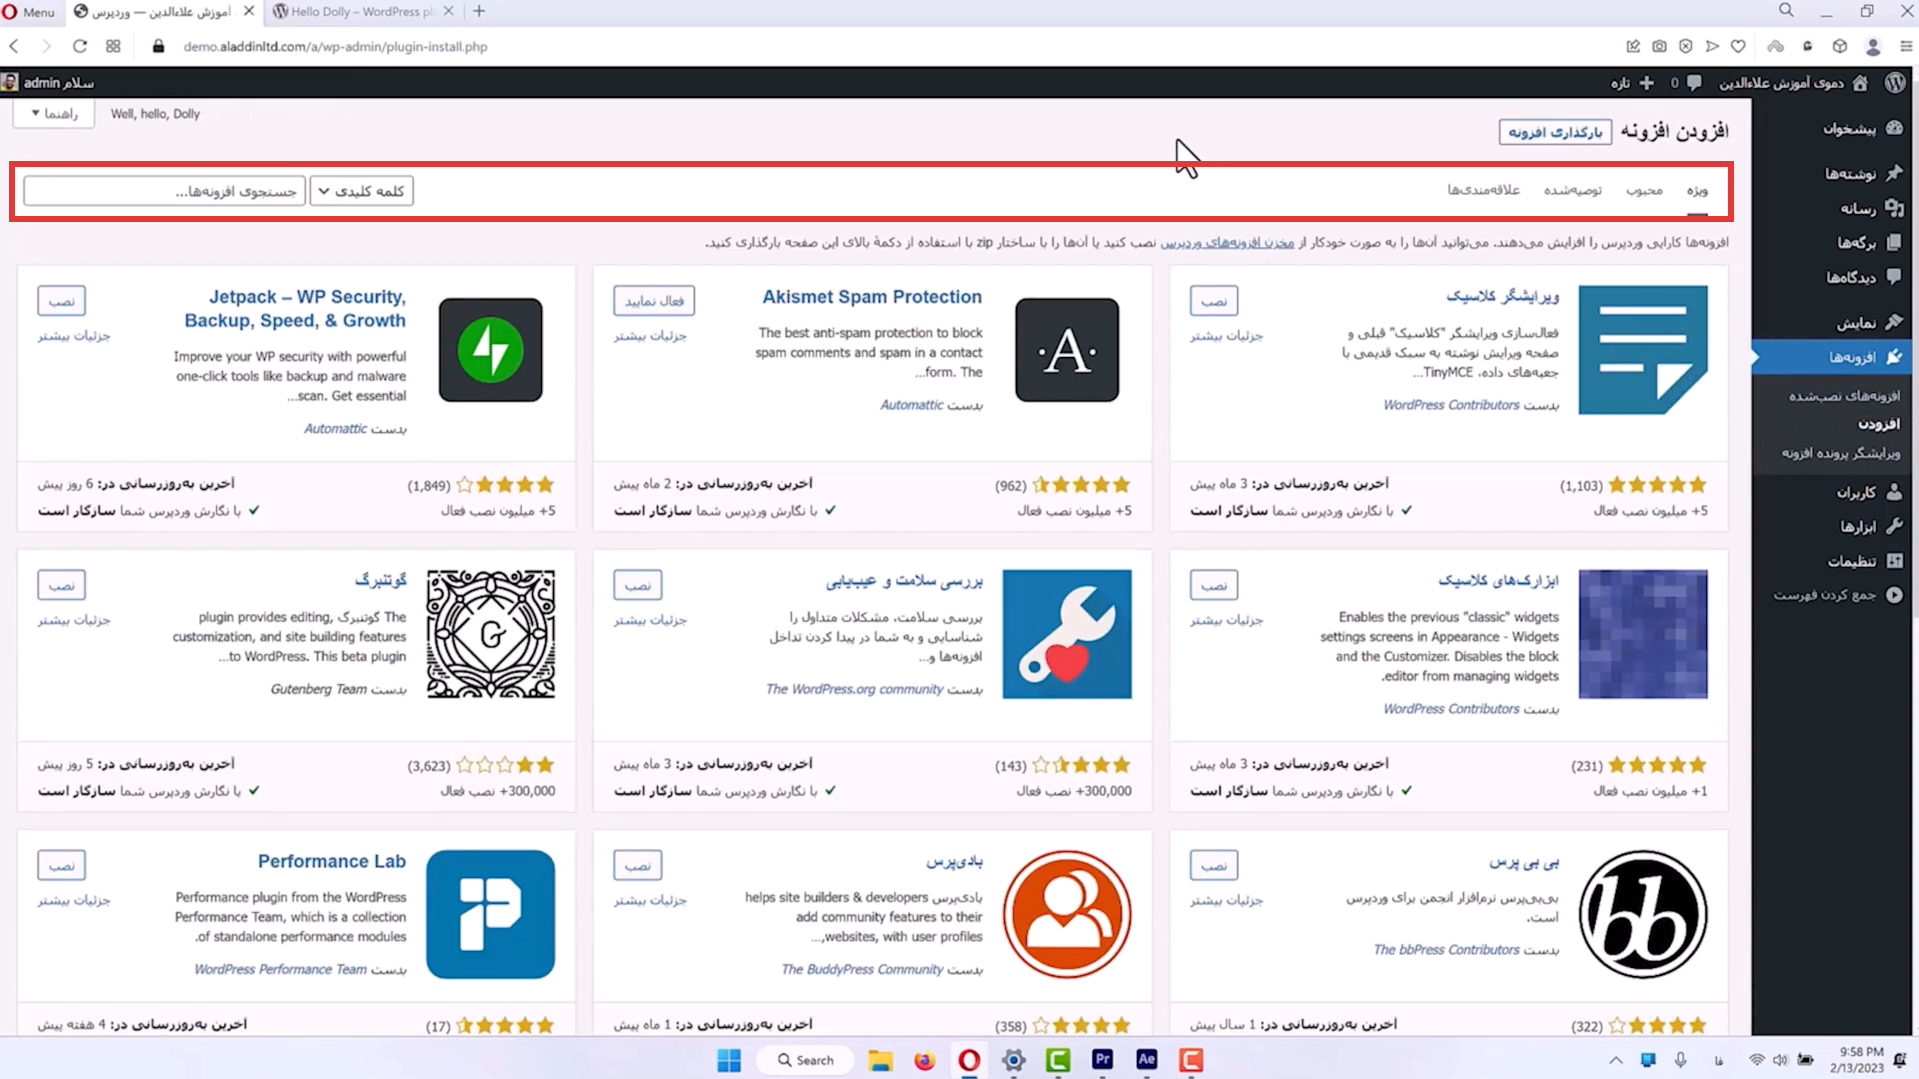1919x1079 pixels.
Task: Click the Gutenberg plugin icon thumbnail
Action: (490, 634)
